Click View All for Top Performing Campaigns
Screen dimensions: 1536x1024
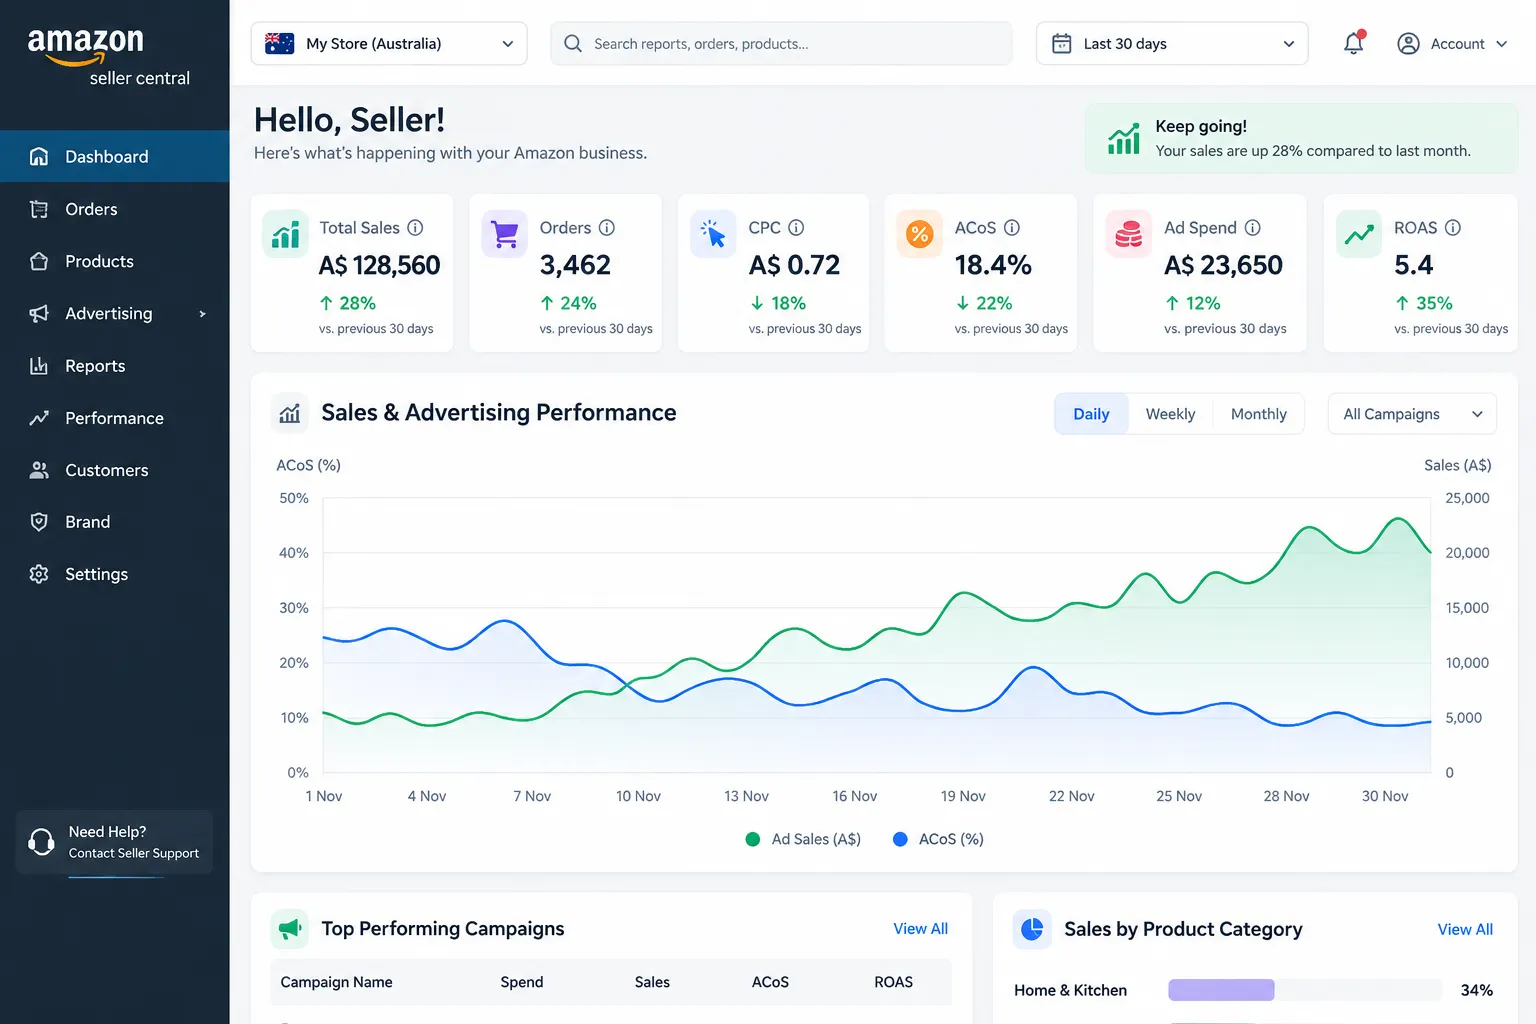tap(920, 929)
